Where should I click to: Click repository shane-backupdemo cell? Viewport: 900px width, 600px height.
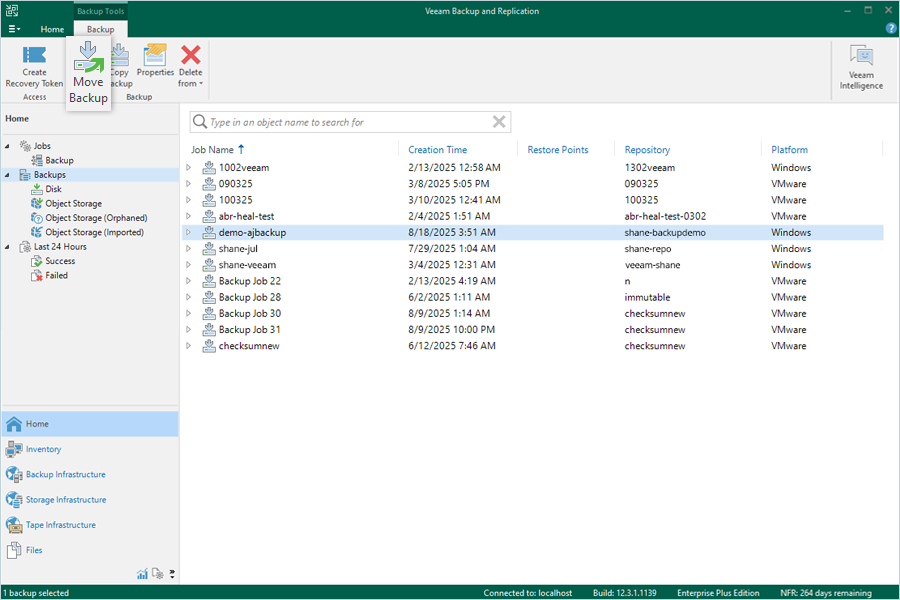coord(665,233)
